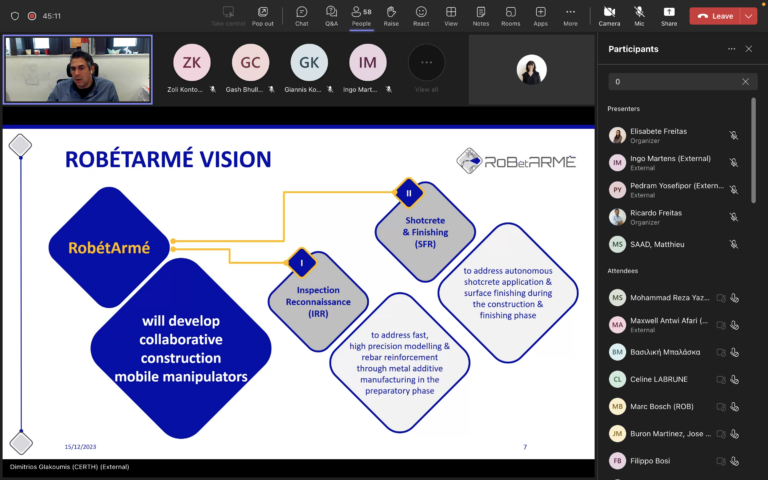
Task: Select the ZK Zoli Konto participant tile
Action: [192, 69]
